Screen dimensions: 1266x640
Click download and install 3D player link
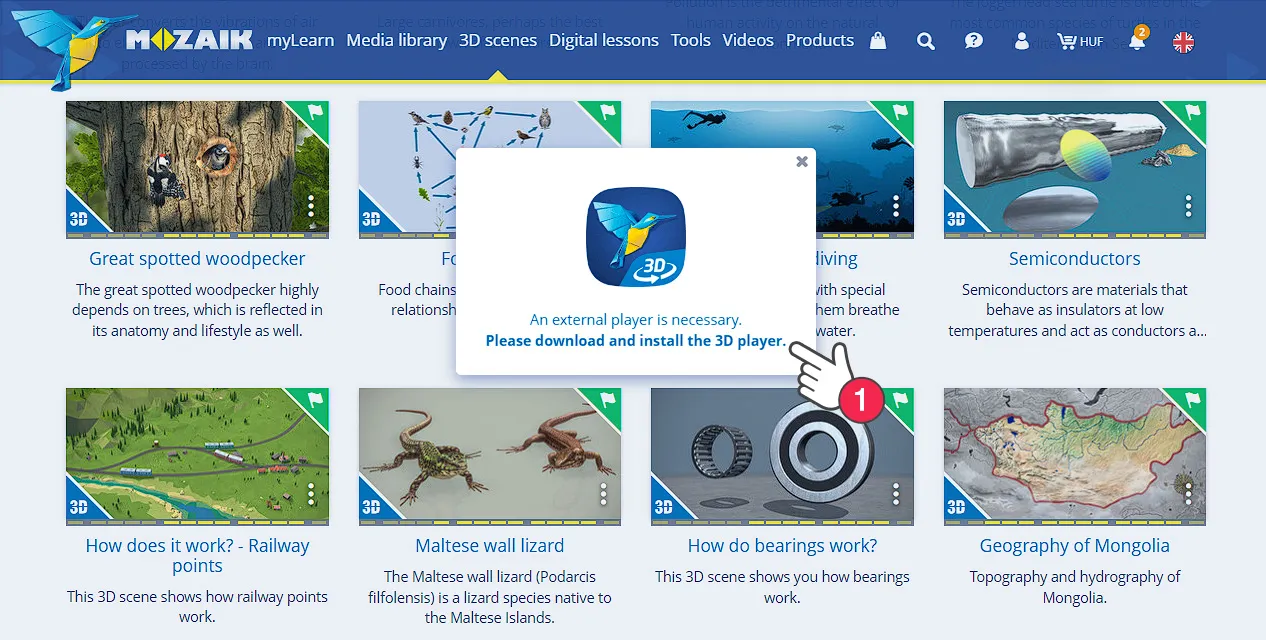coord(635,341)
